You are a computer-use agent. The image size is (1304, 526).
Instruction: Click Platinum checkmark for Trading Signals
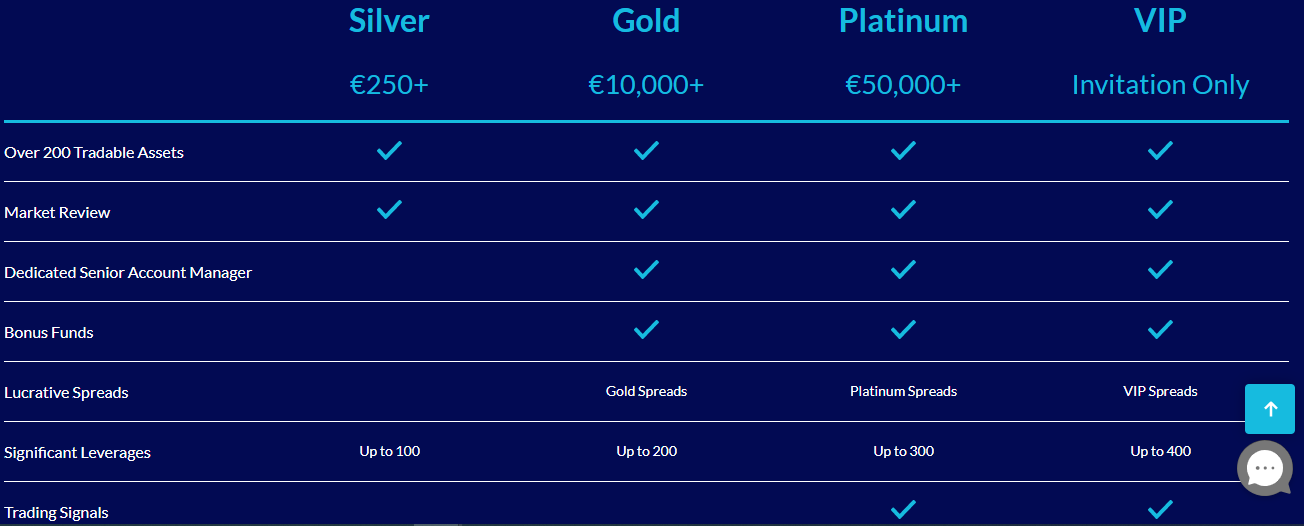904,510
